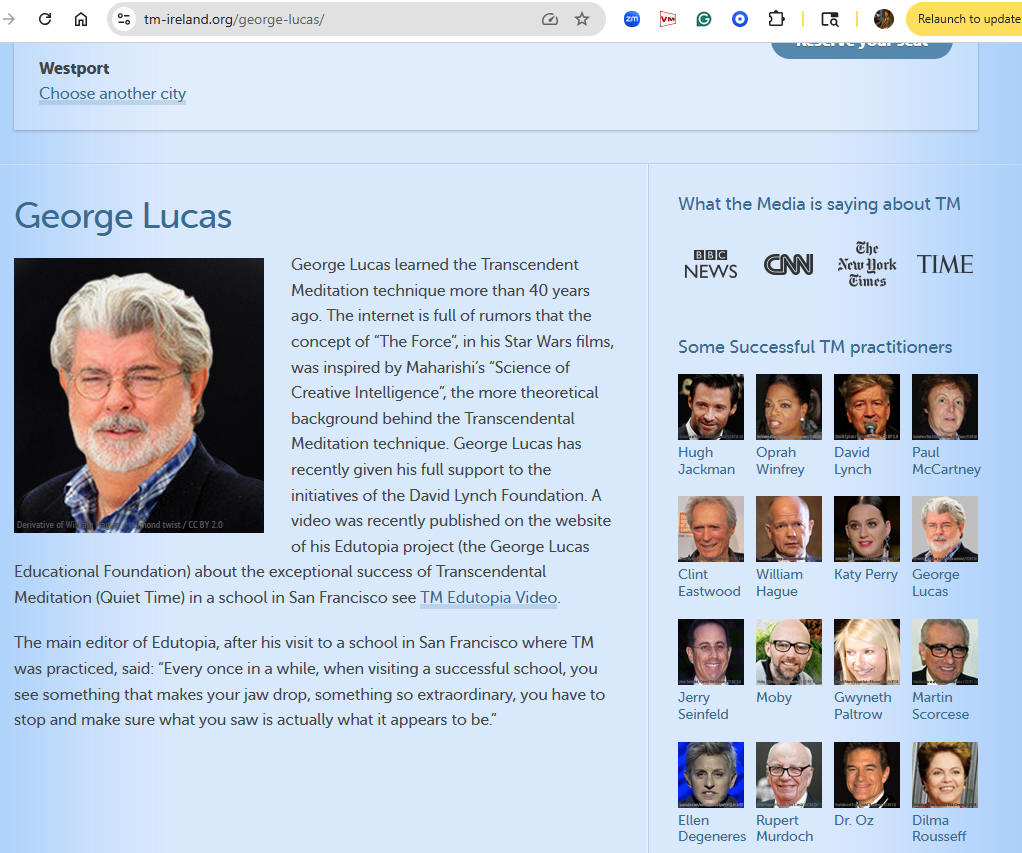The height and width of the screenshot is (853, 1022).
Task: Click The New York Times logo
Action: [867, 264]
